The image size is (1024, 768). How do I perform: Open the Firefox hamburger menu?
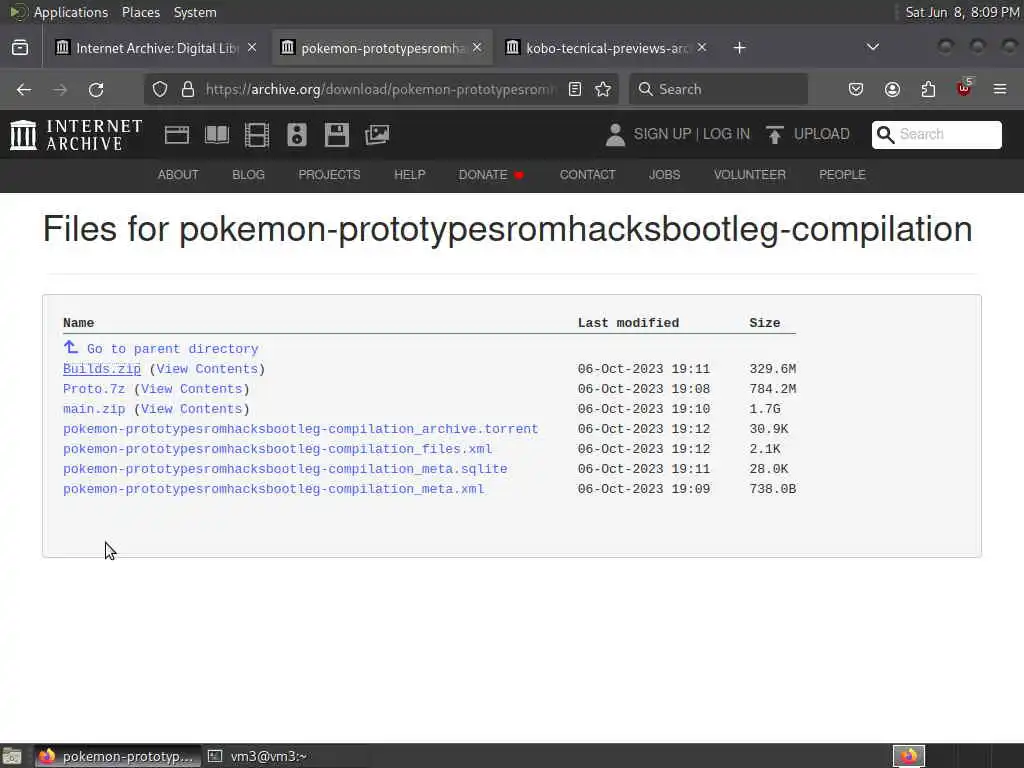coord(1000,89)
